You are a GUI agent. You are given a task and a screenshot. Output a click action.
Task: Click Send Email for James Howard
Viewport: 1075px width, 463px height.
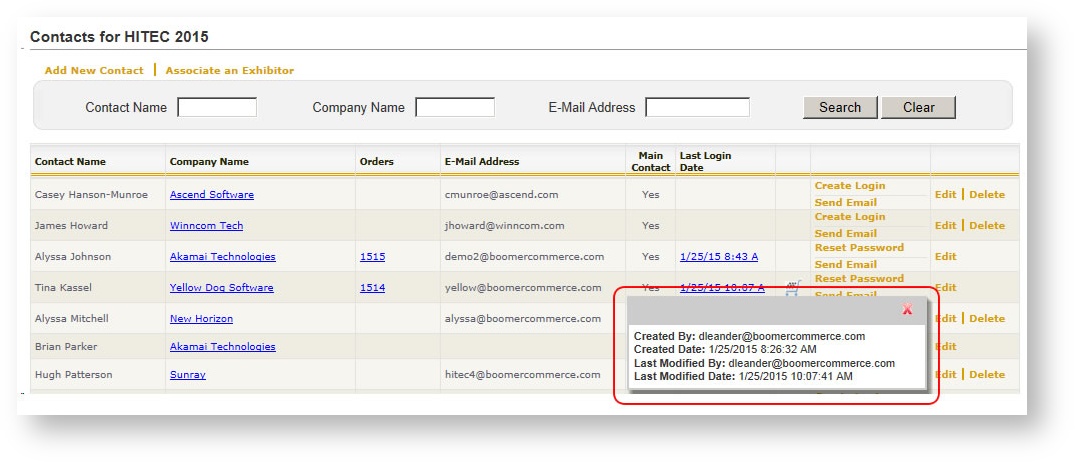pos(845,233)
